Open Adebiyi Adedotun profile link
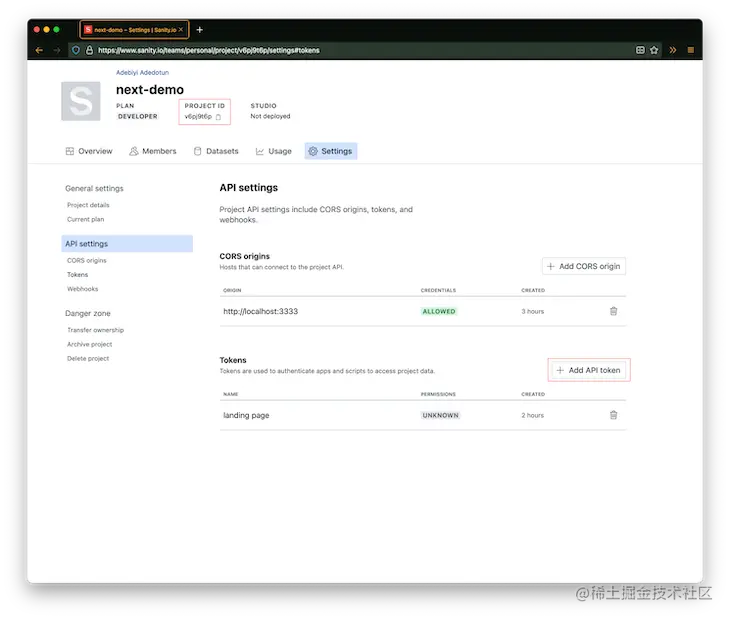This screenshot has height=619, width=730. click(x=142, y=73)
